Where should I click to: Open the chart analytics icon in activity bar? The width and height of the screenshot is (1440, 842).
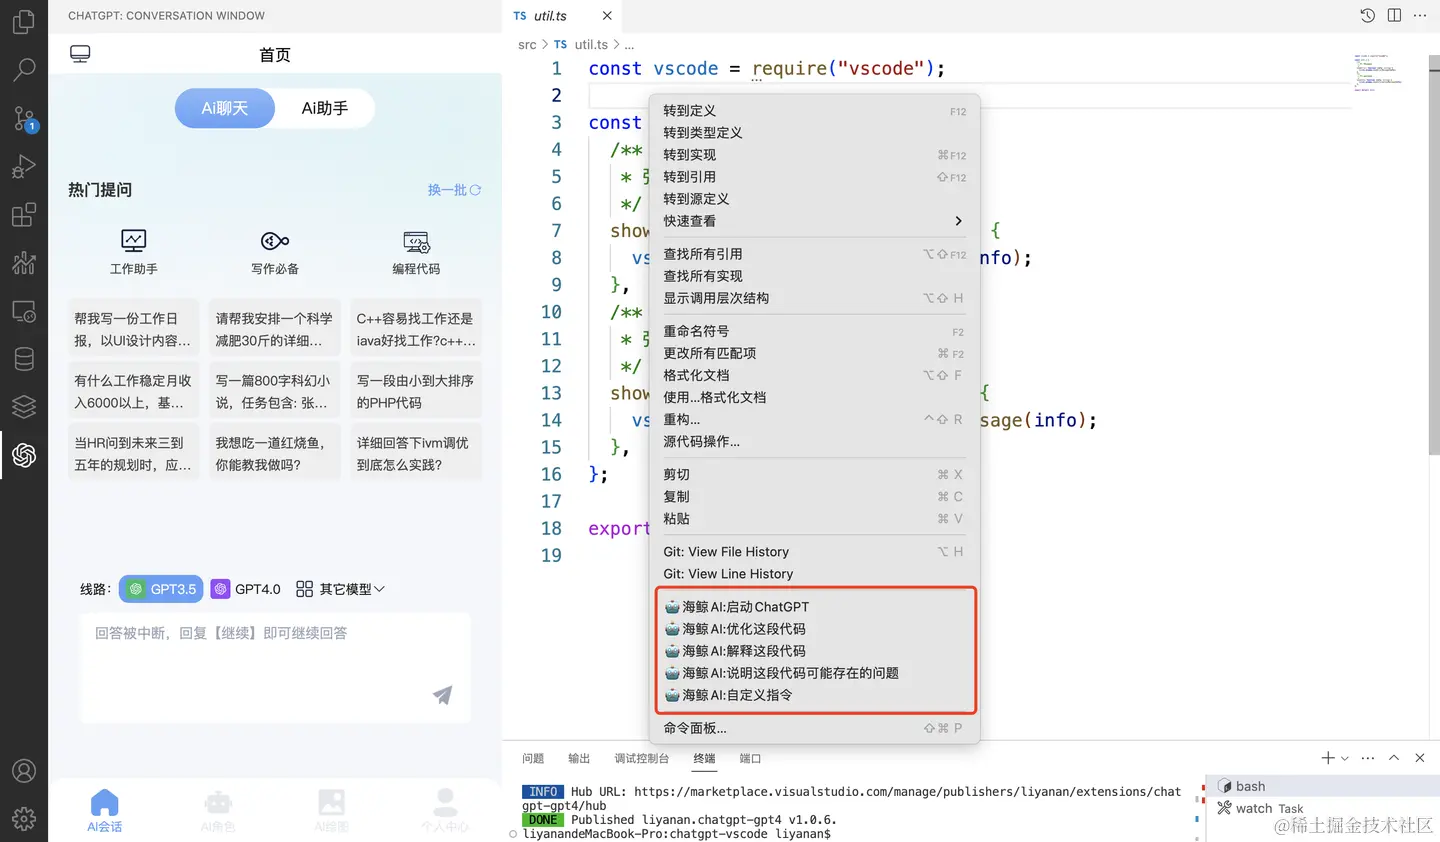[24, 262]
